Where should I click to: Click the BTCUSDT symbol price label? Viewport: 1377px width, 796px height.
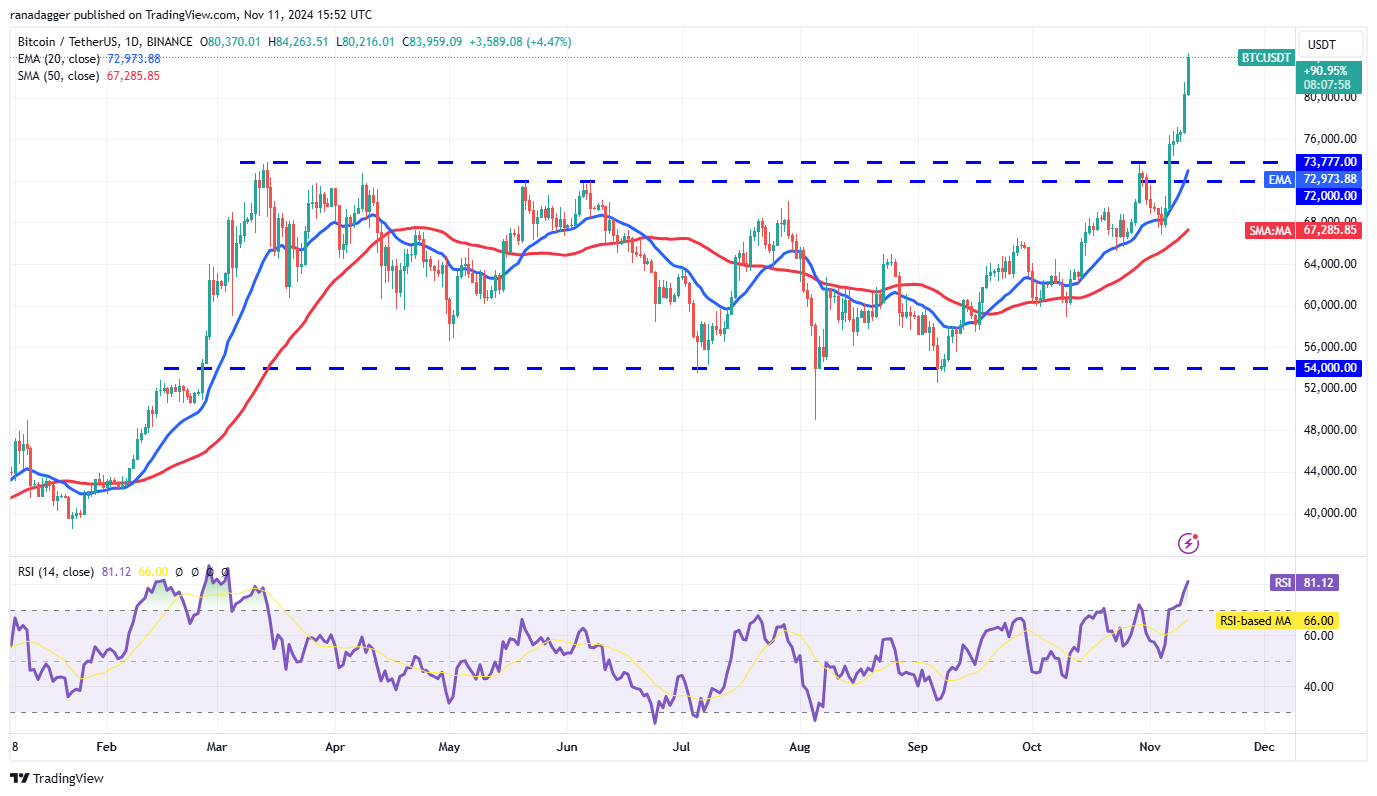(1266, 57)
